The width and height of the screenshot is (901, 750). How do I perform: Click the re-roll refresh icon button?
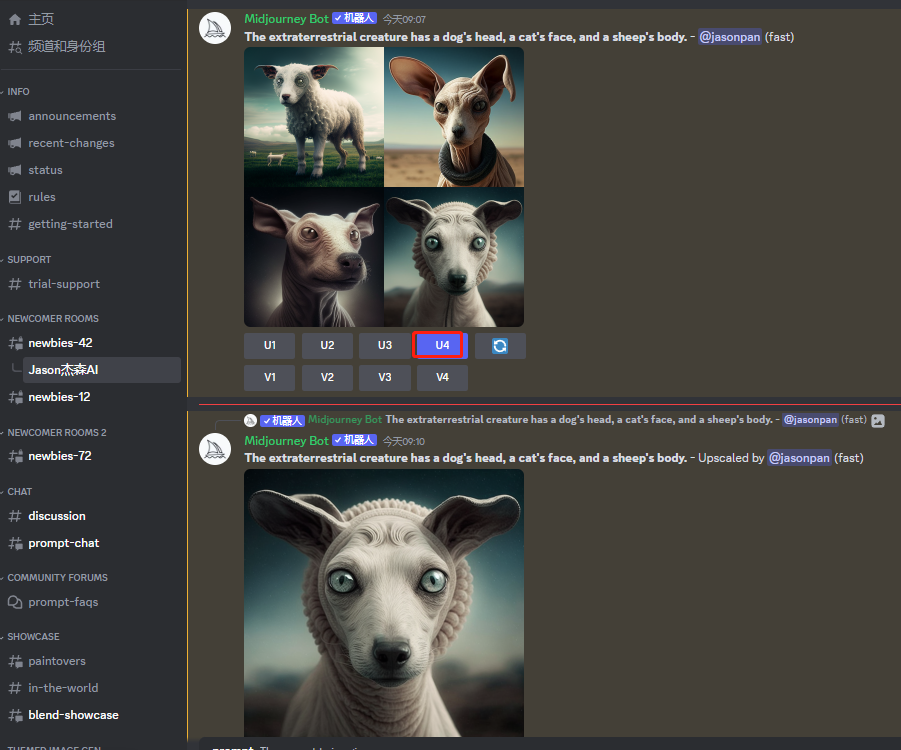pos(500,346)
